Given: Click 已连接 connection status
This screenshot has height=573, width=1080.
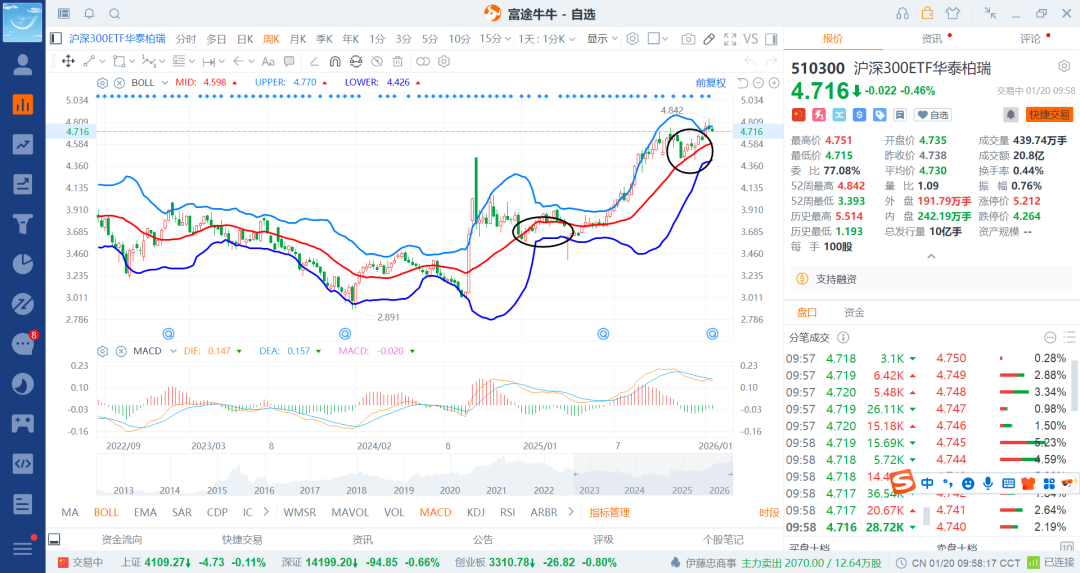Looking at the screenshot, I should pos(1050,563).
